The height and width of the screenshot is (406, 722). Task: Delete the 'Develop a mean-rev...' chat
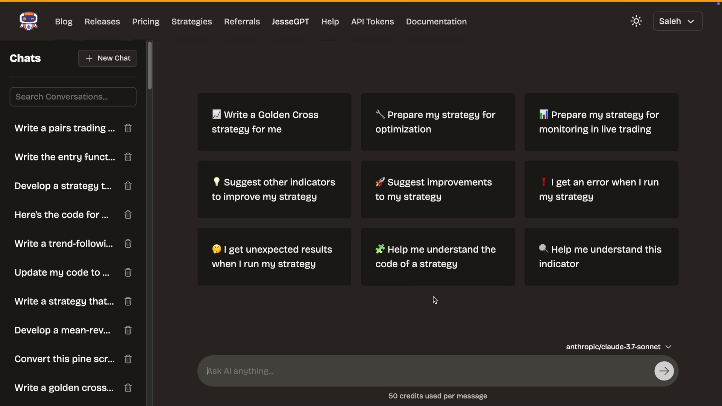128,330
